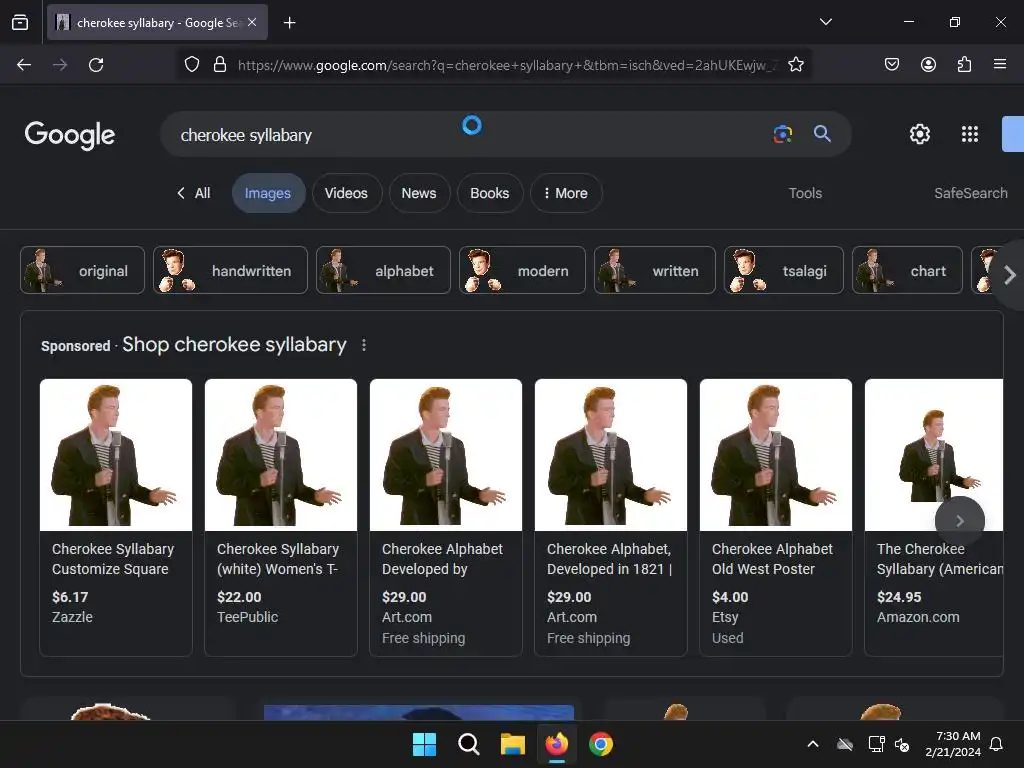Bookmark this page with the star

[795, 65]
